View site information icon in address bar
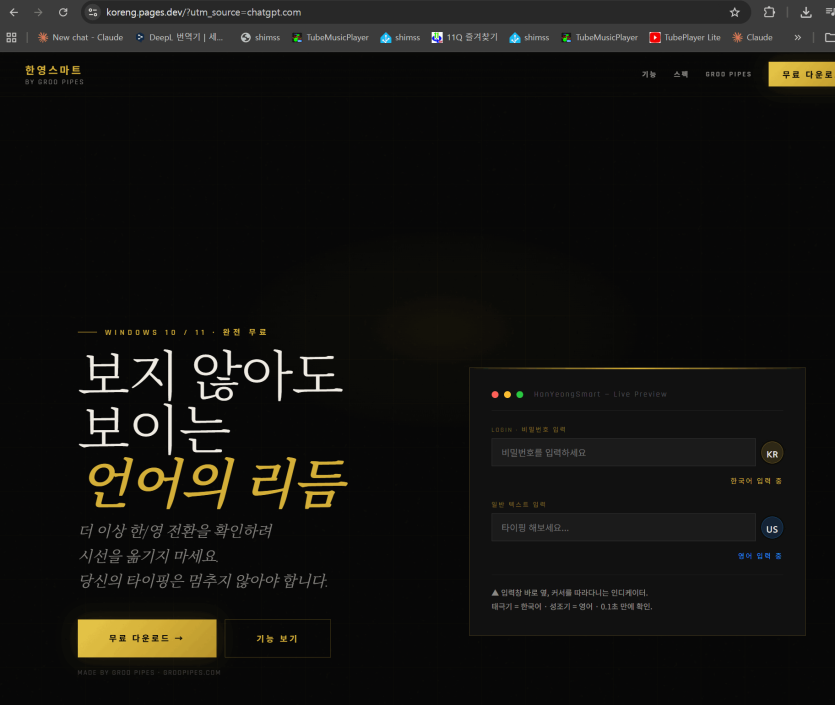 (x=93, y=12)
